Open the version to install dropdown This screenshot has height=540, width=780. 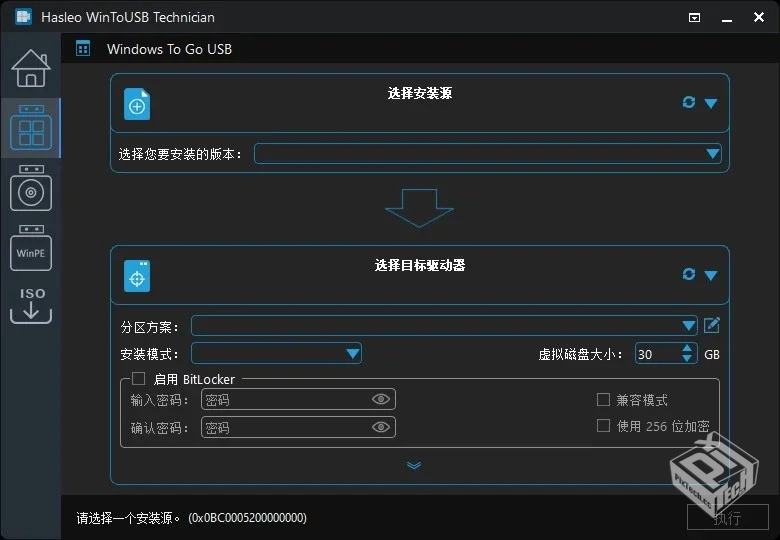tap(488, 154)
